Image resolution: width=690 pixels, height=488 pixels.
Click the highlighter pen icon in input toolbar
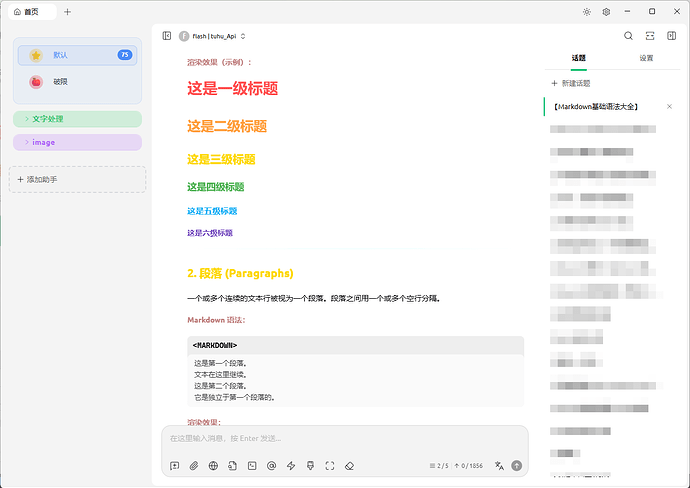(310, 466)
